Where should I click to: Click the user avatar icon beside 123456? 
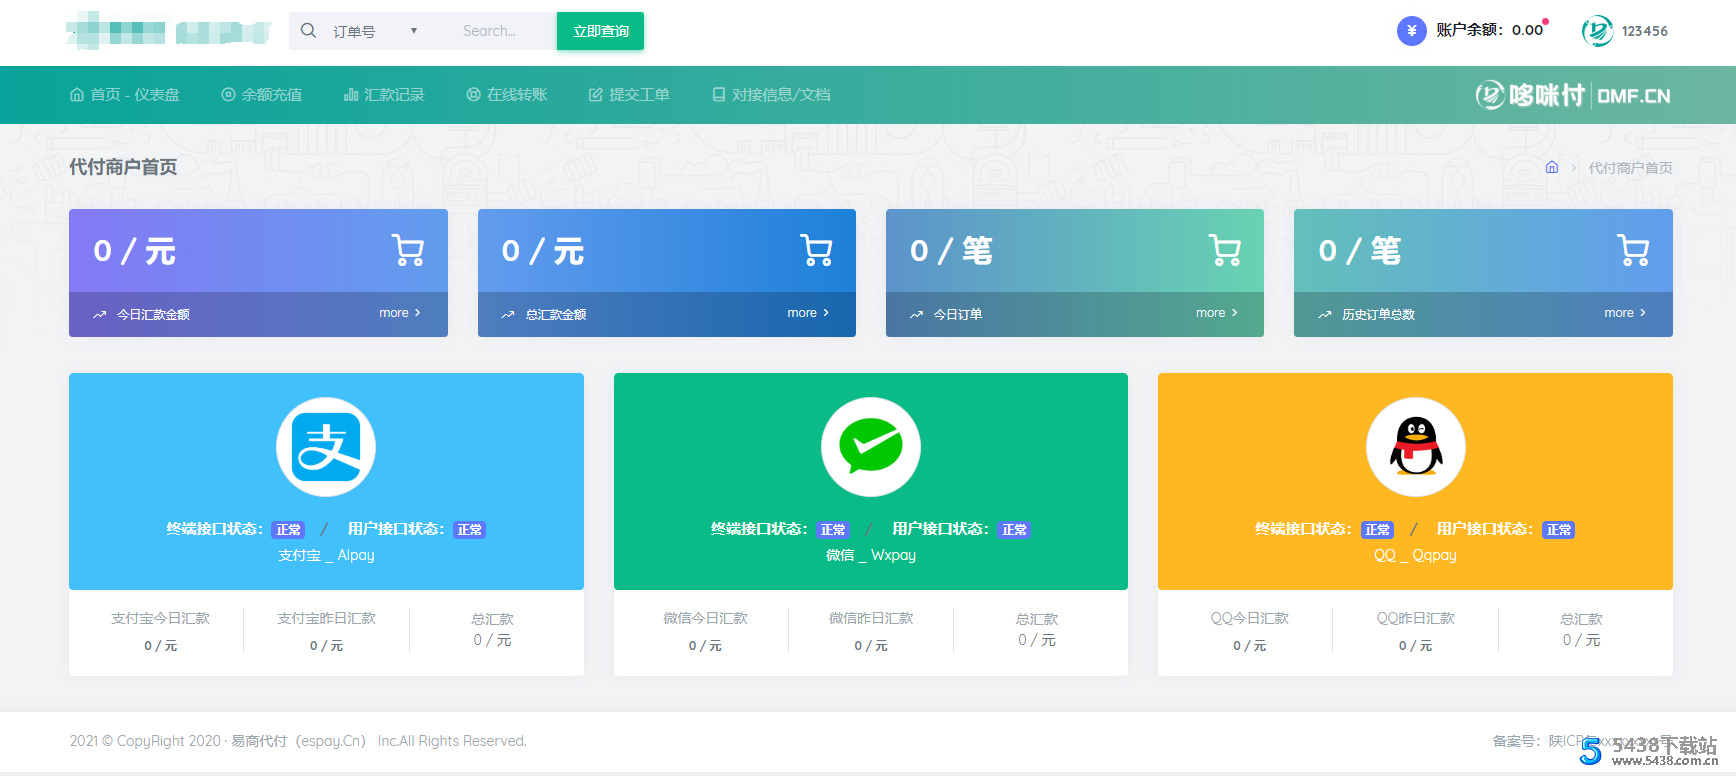point(1597,31)
